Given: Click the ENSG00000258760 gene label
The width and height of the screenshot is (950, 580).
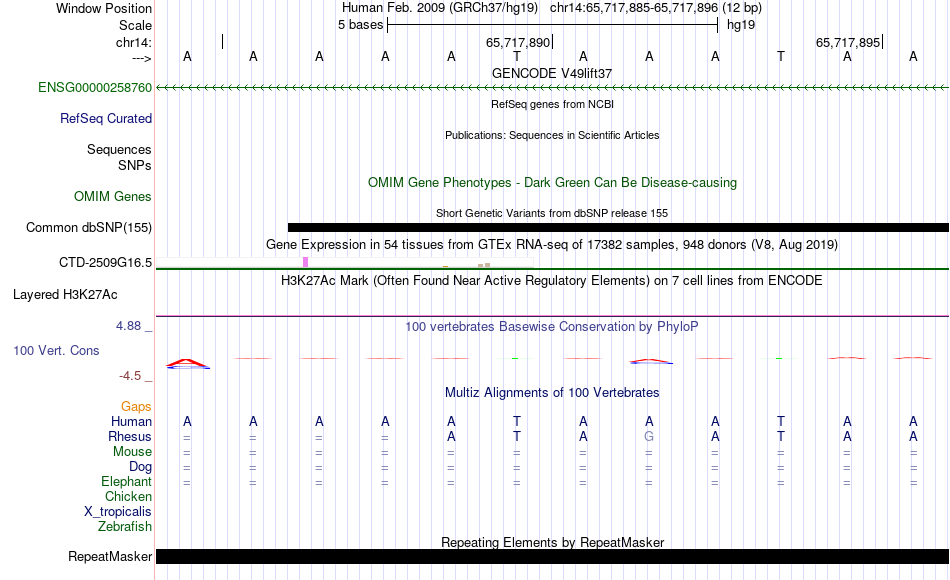Looking at the screenshot, I should tap(95, 87).
